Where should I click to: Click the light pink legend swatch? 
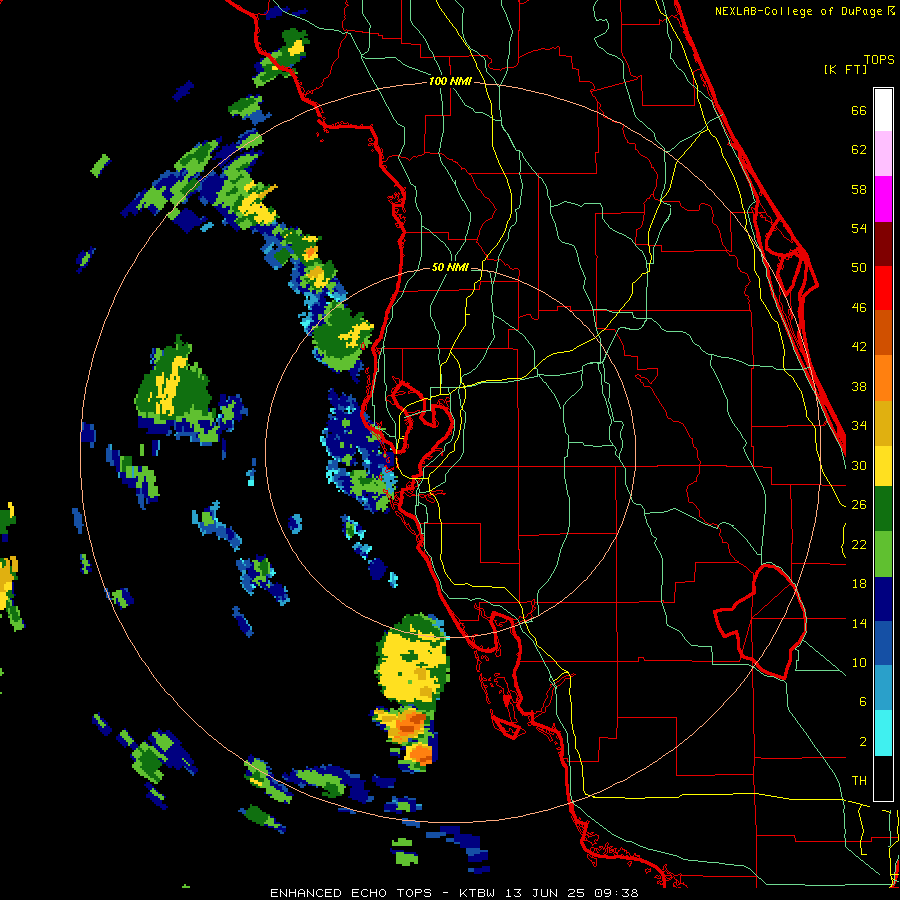883,154
